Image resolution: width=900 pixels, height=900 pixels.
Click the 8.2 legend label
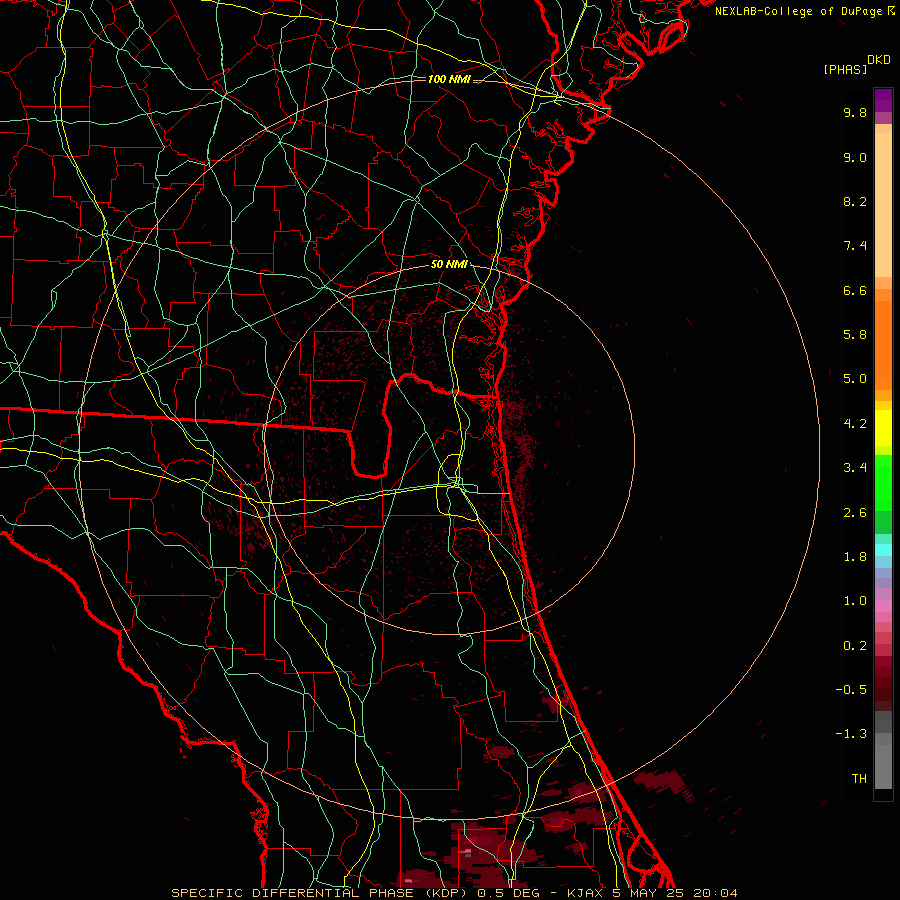(x=855, y=201)
